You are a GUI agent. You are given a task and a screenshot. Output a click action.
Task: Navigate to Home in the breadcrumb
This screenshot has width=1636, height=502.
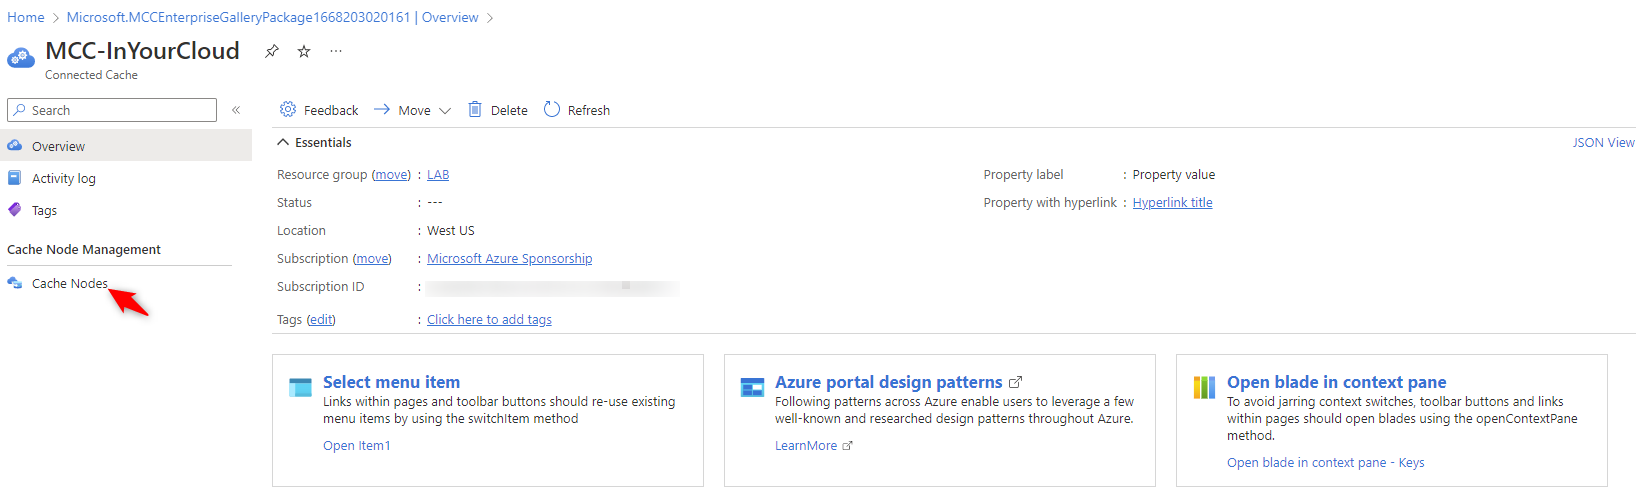tap(26, 17)
